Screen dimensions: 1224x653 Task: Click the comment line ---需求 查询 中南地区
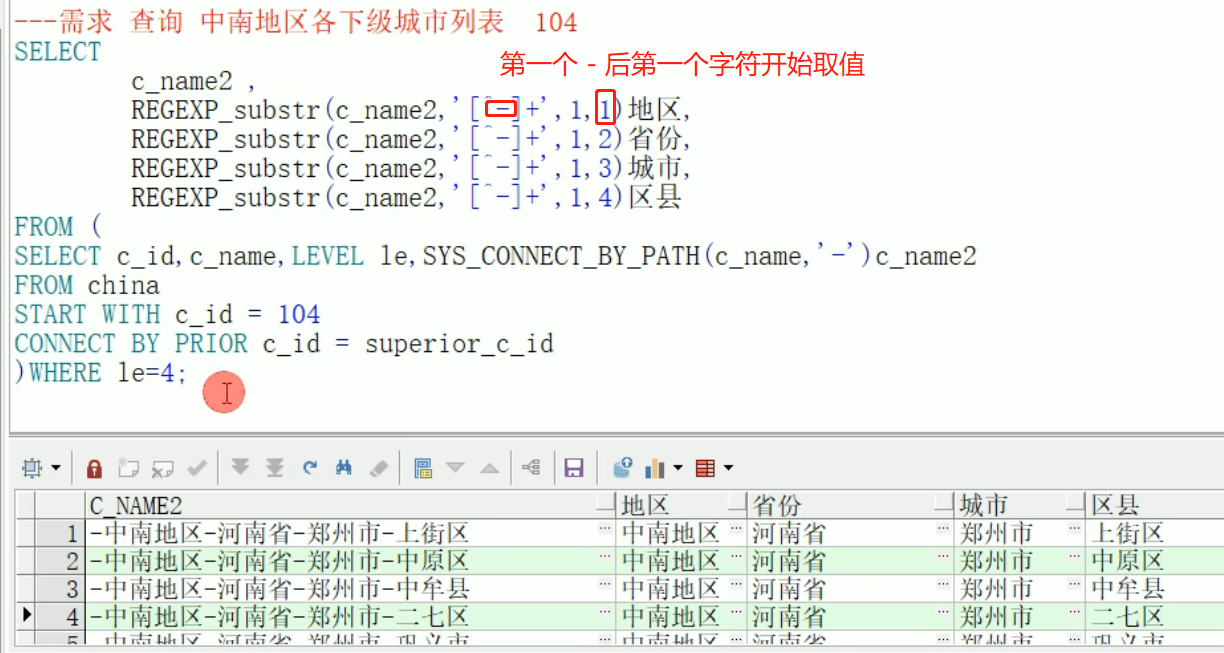[296, 22]
